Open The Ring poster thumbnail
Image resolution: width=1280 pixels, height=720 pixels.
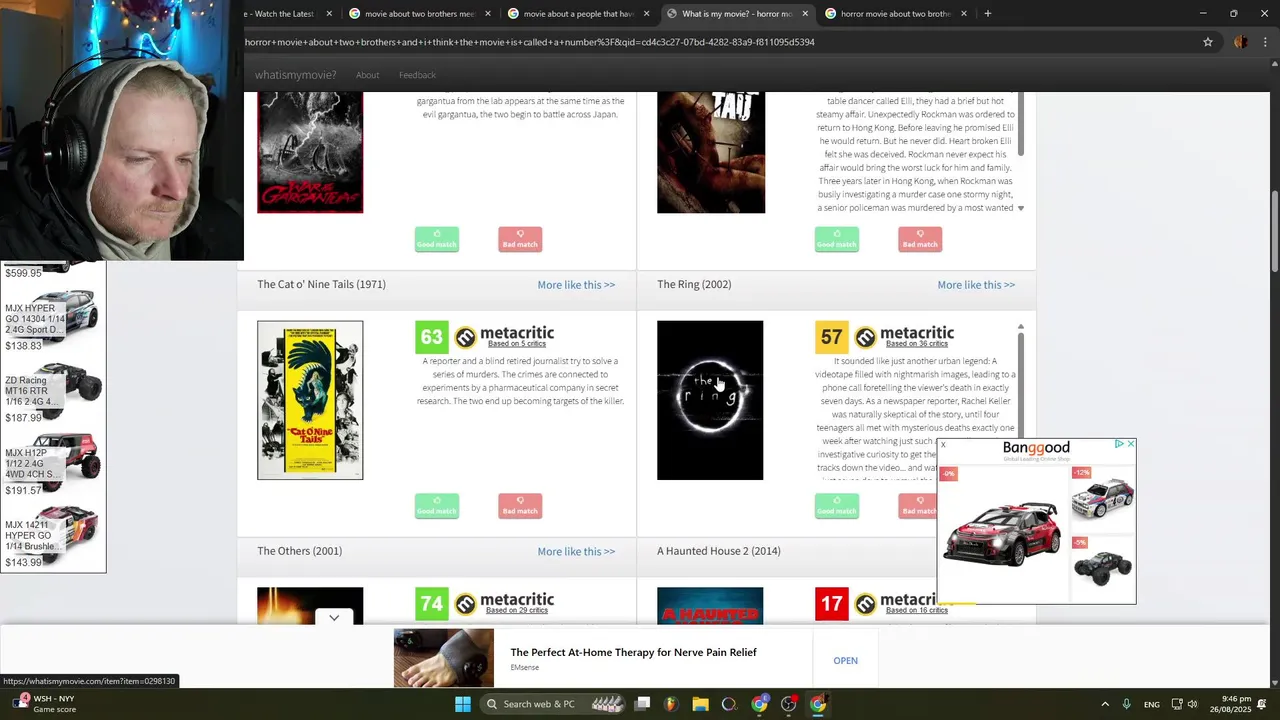coord(710,400)
